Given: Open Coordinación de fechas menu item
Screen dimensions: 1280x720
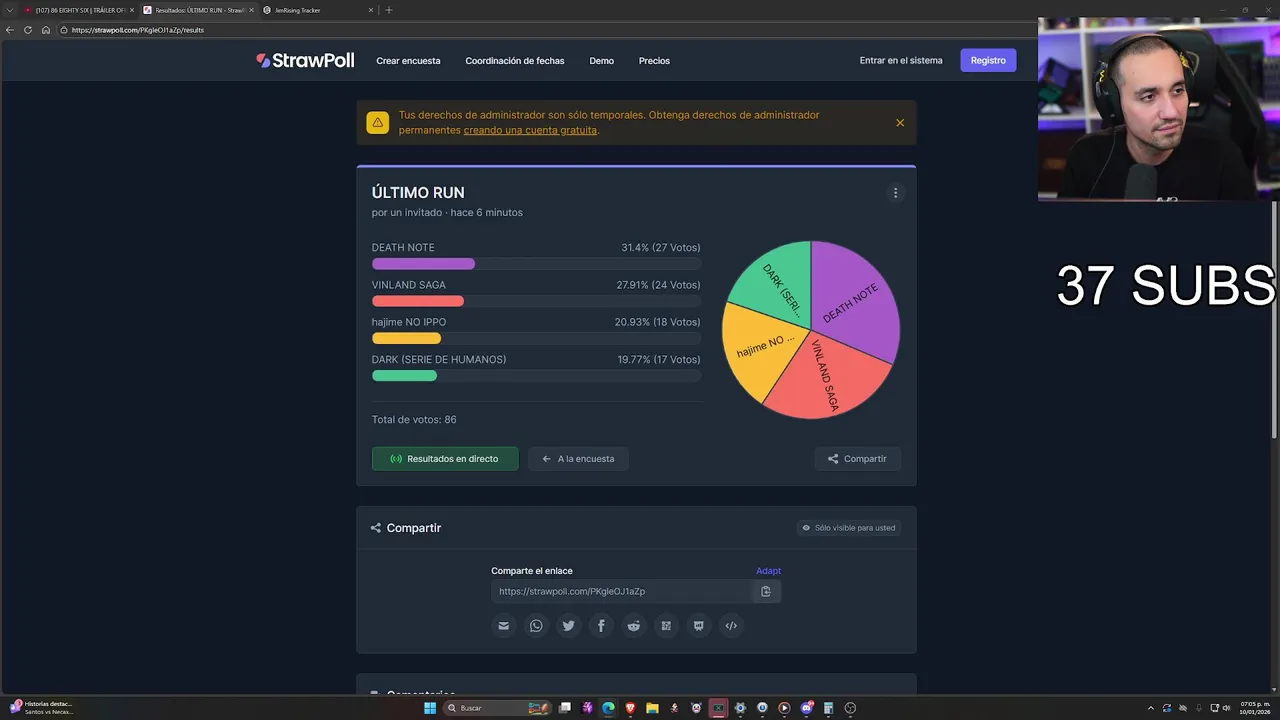Looking at the screenshot, I should tap(514, 61).
